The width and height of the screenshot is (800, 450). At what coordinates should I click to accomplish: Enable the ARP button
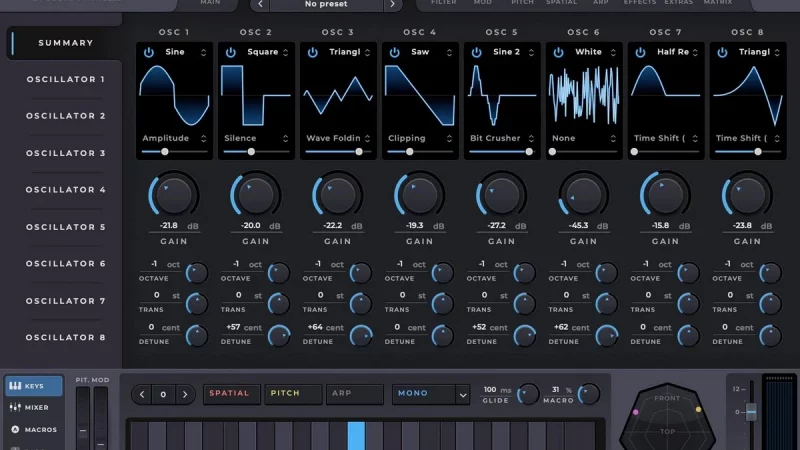tap(354, 394)
